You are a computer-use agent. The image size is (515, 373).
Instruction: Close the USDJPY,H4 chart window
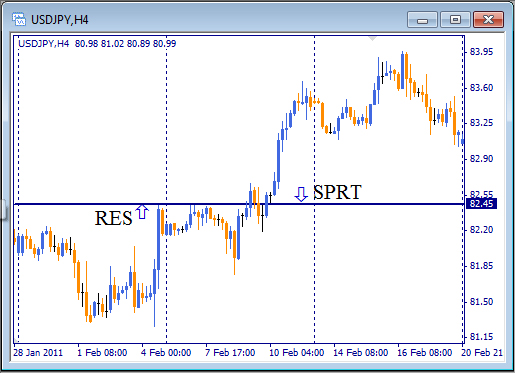(x=488, y=20)
